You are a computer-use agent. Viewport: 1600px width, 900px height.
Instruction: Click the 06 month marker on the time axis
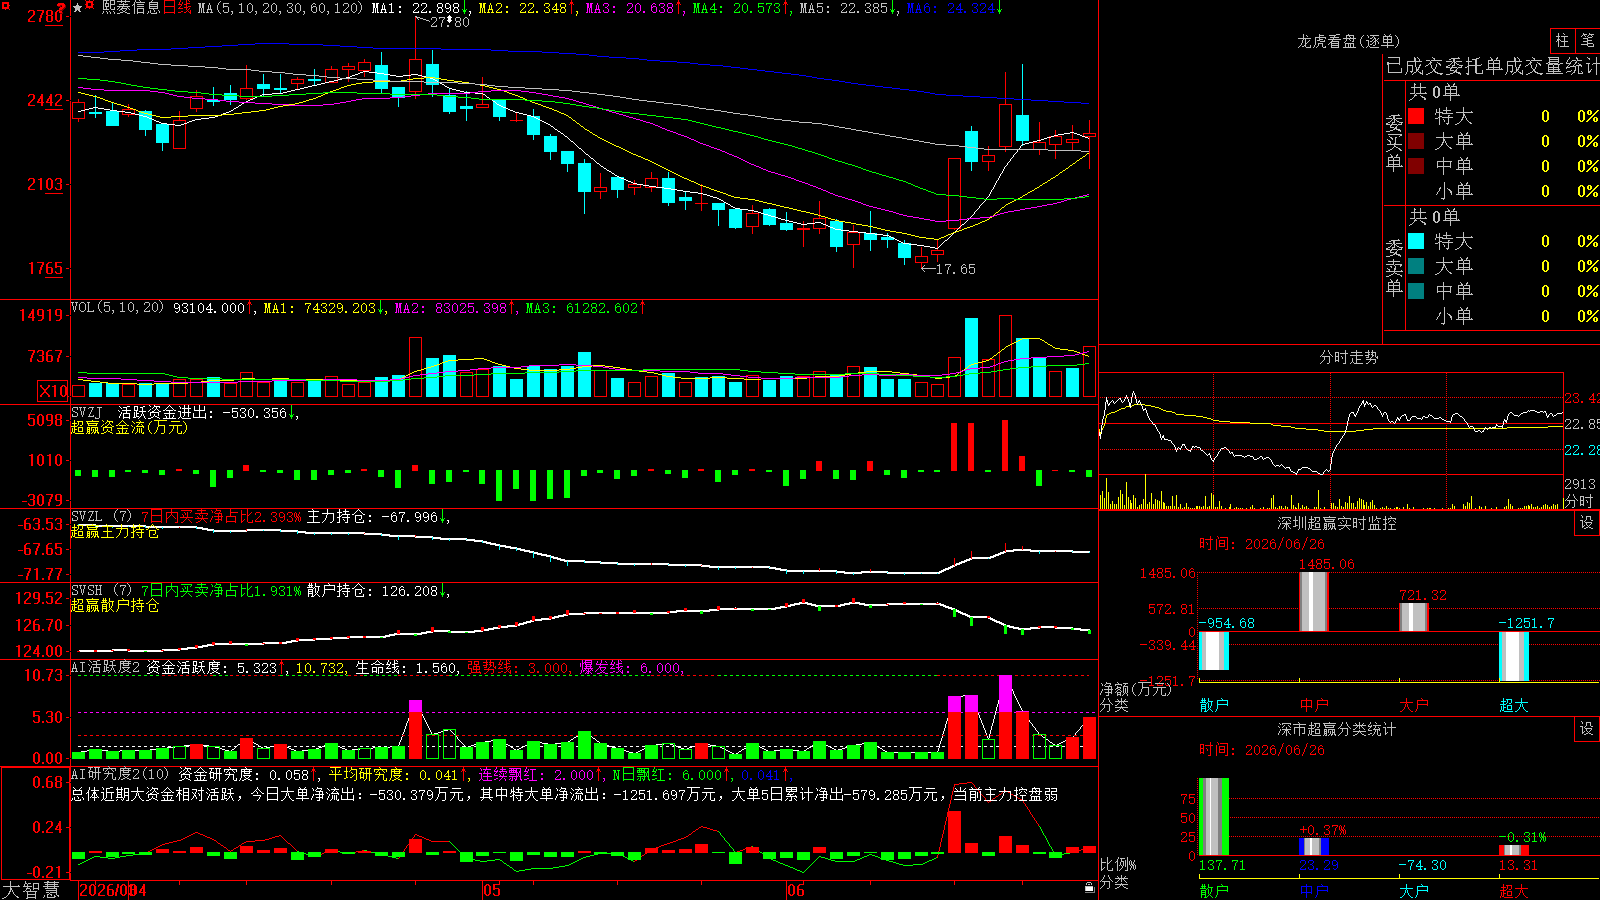coord(795,890)
